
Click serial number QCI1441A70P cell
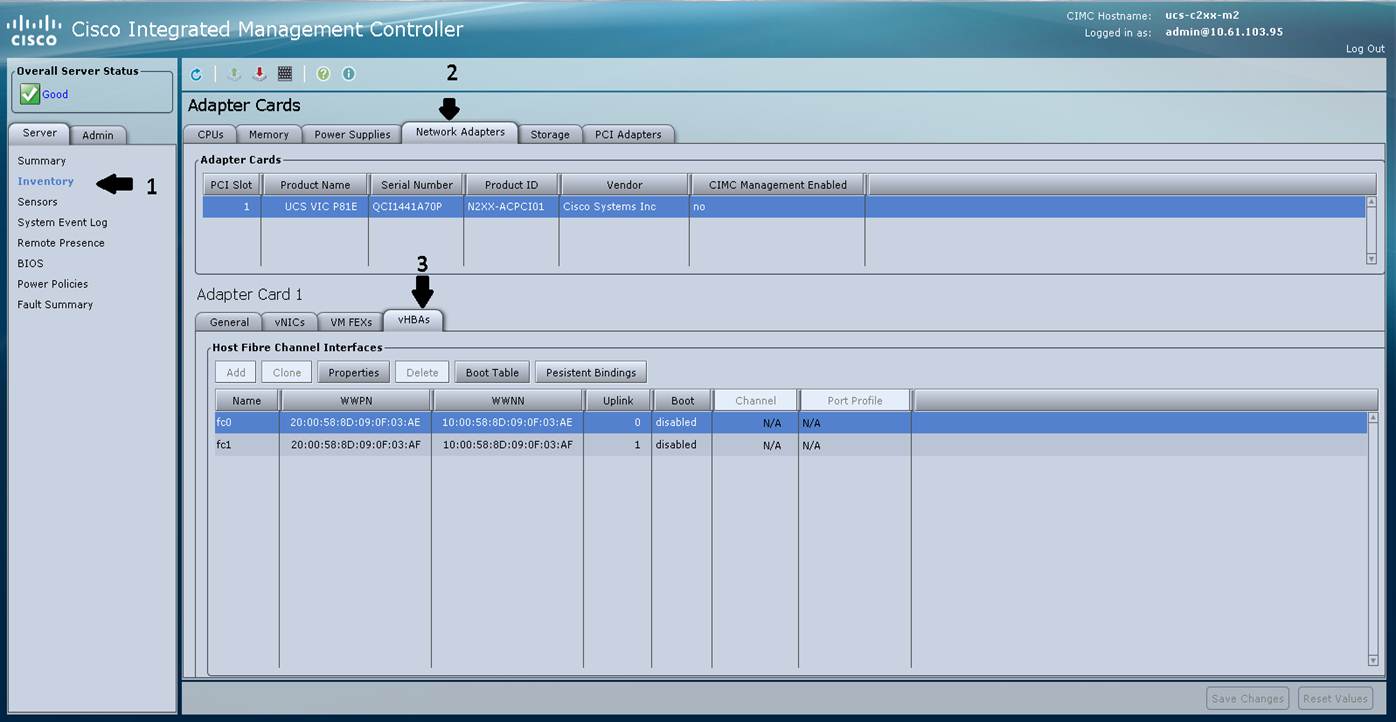click(x=414, y=207)
